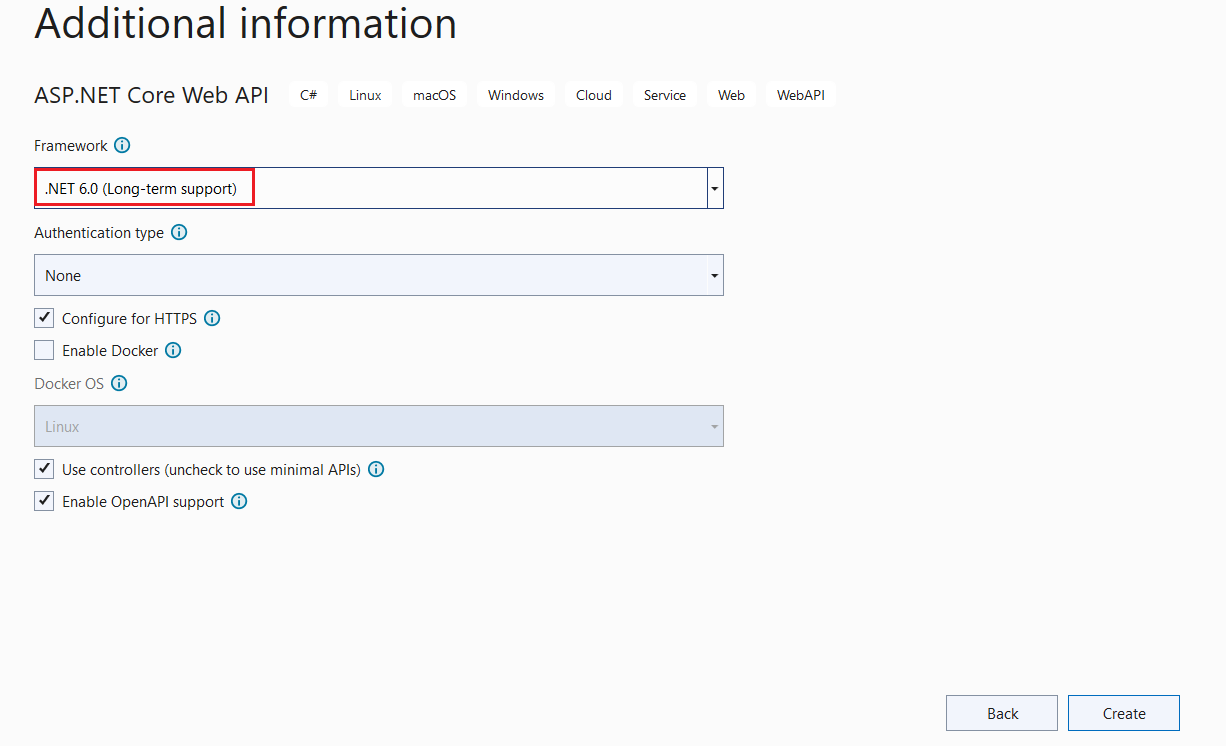The image size is (1226, 746).
Task: Open the Docker OS dropdown
Action: pyautogui.click(x=714, y=426)
